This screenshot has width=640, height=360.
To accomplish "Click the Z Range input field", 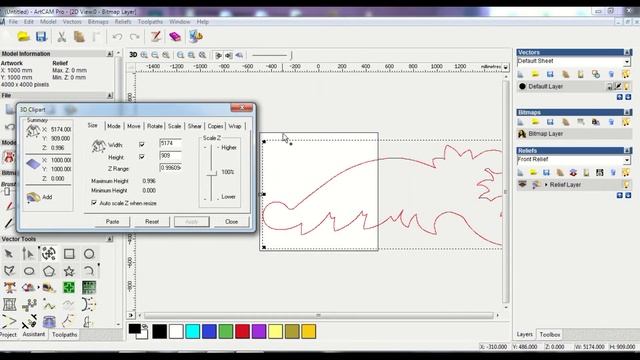I will pyautogui.click(x=171, y=168).
